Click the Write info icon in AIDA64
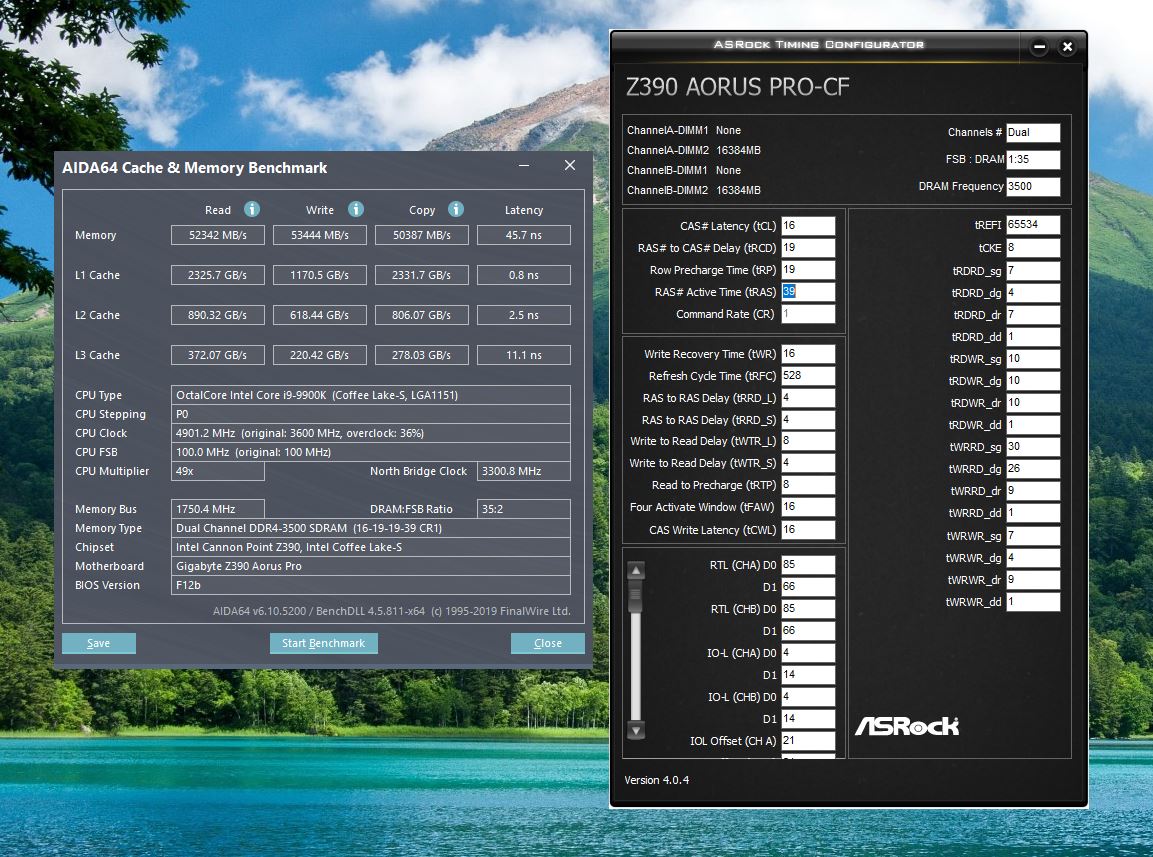This screenshot has width=1153, height=857. pos(356,209)
